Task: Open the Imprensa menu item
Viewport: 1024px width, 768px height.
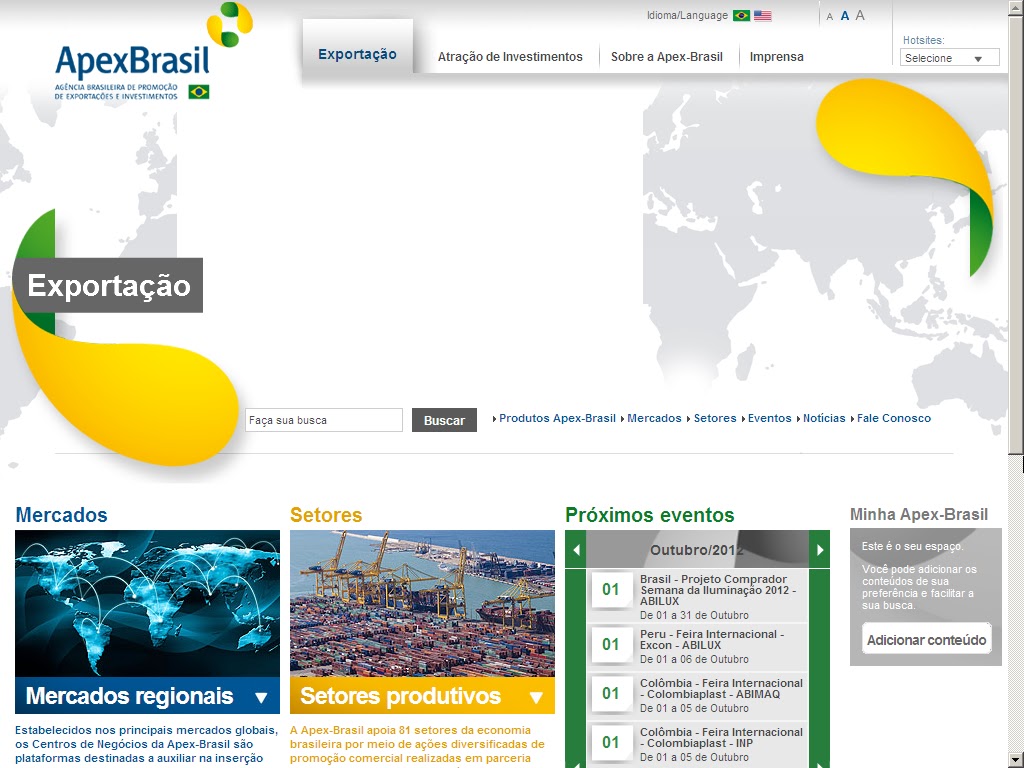Action: point(776,57)
